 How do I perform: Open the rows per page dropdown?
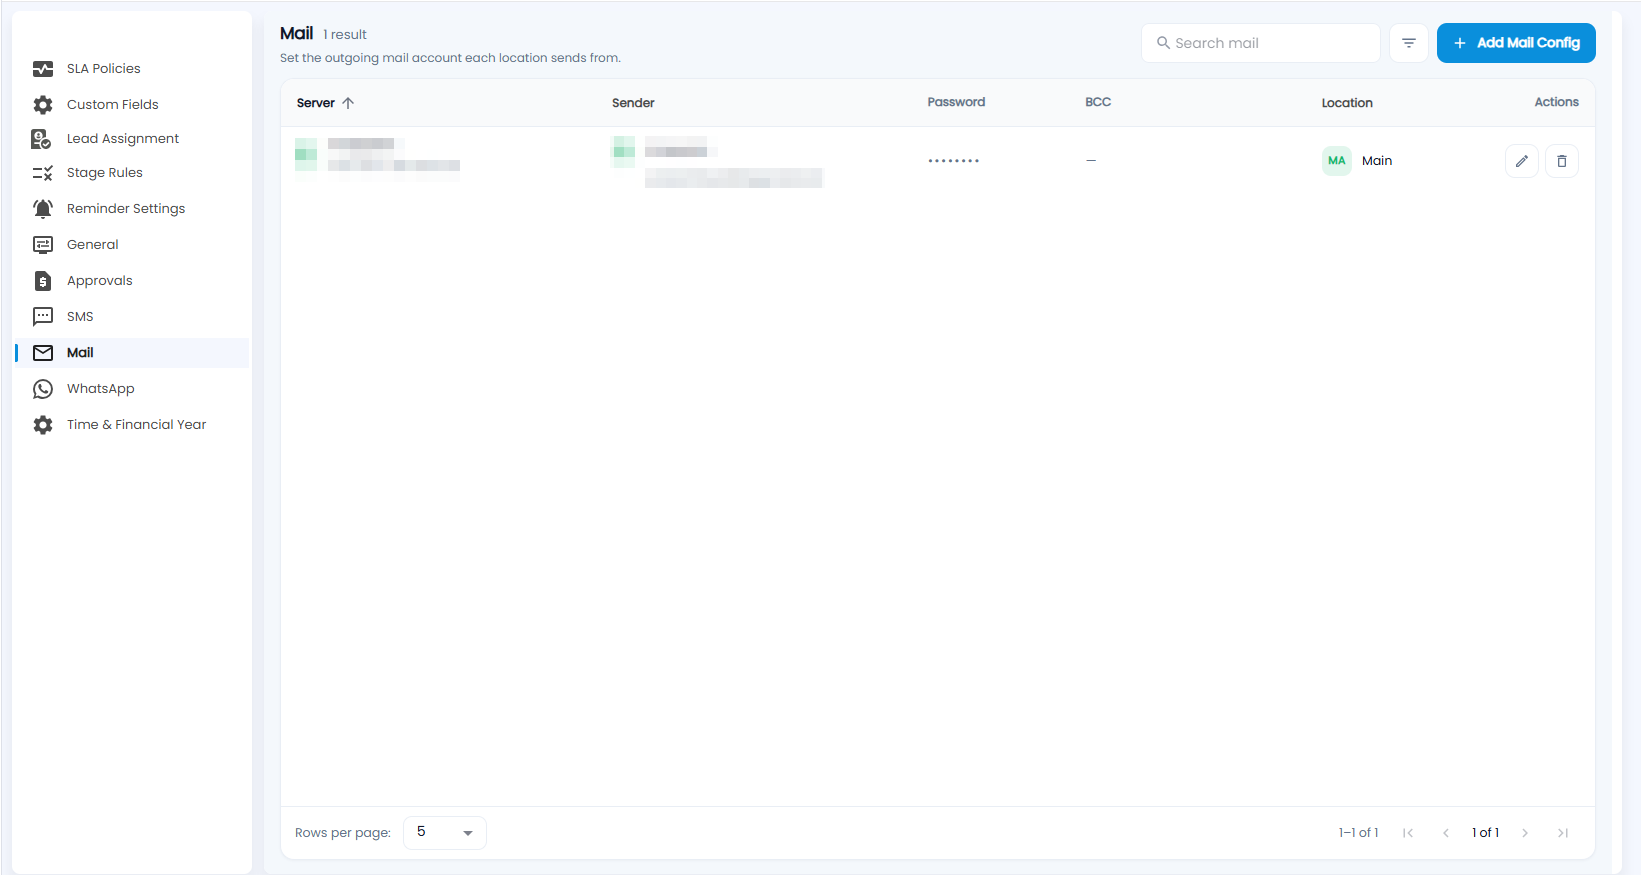tap(445, 833)
